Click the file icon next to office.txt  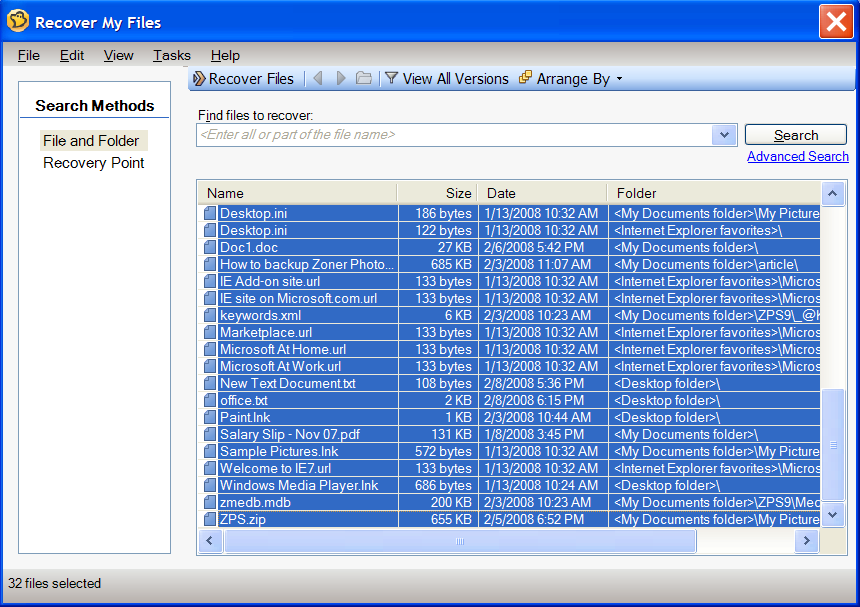(x=210, y=400)
